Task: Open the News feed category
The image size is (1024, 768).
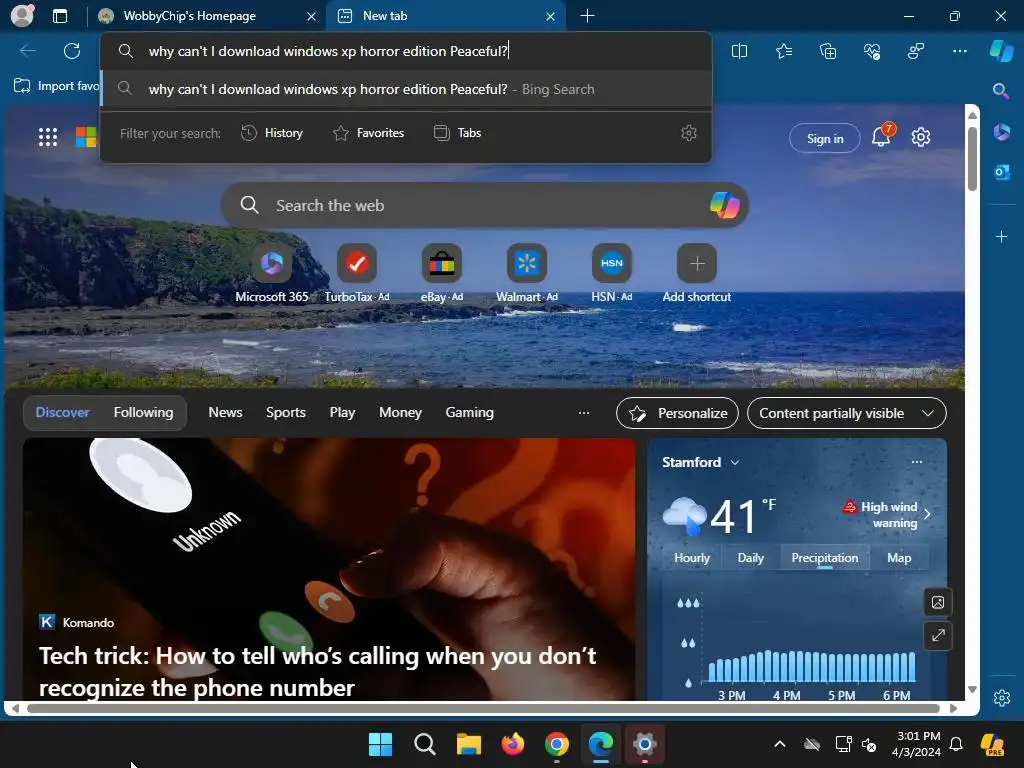Action: pos(225,413)
